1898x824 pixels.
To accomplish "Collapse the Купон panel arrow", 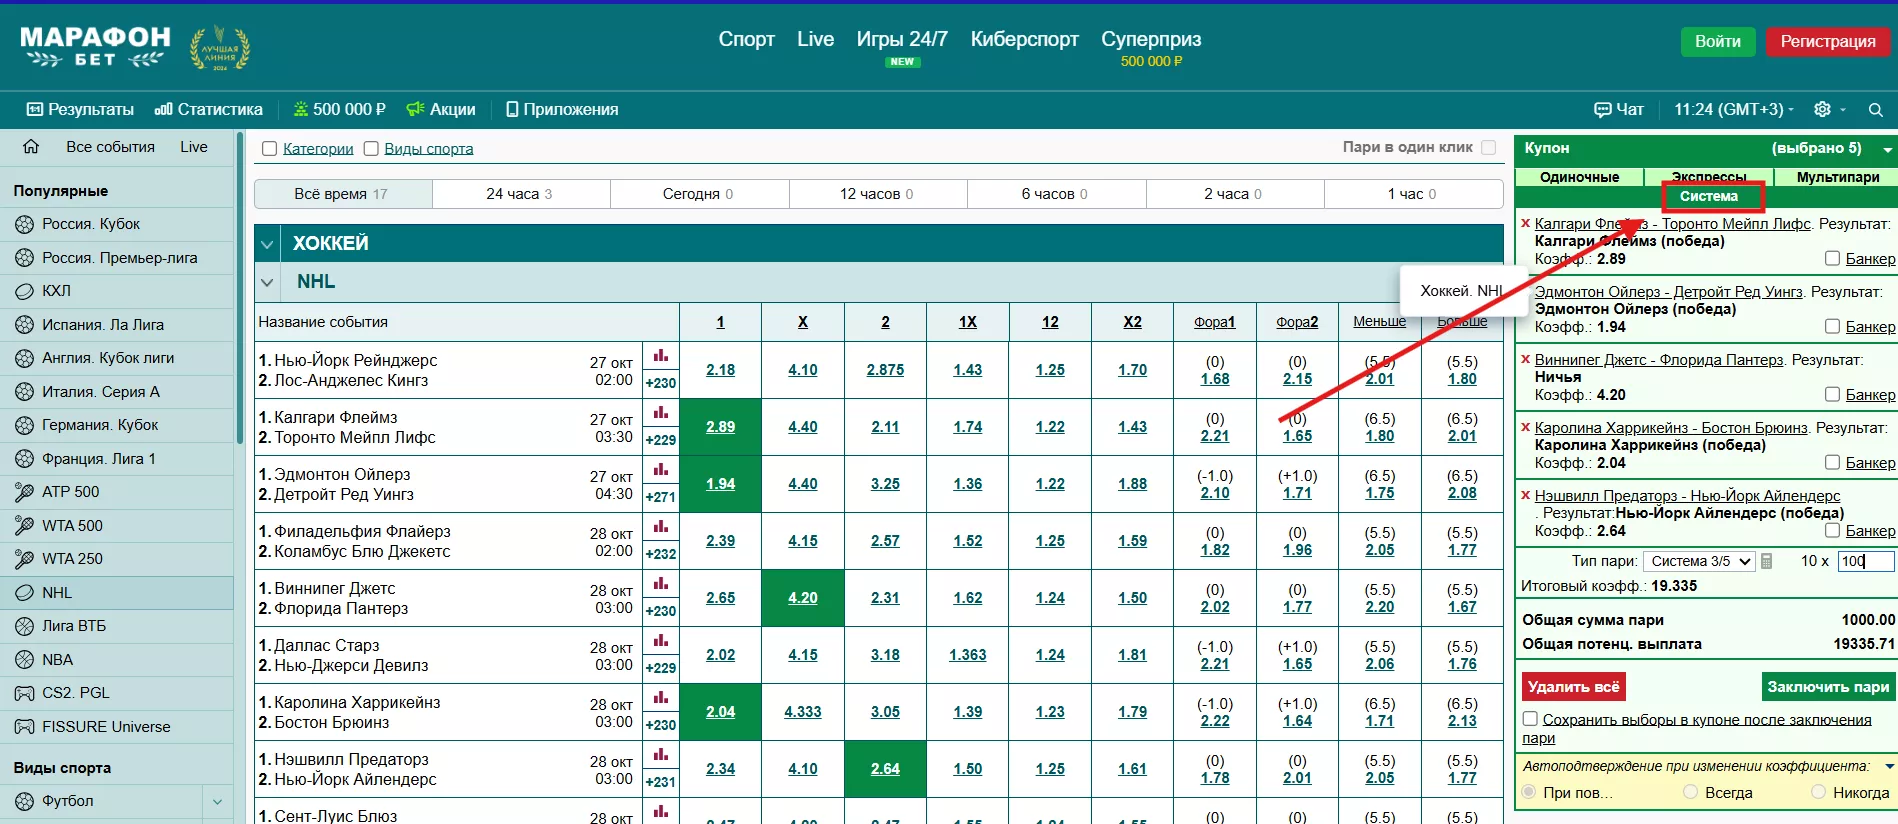I will coord(1888,149).
